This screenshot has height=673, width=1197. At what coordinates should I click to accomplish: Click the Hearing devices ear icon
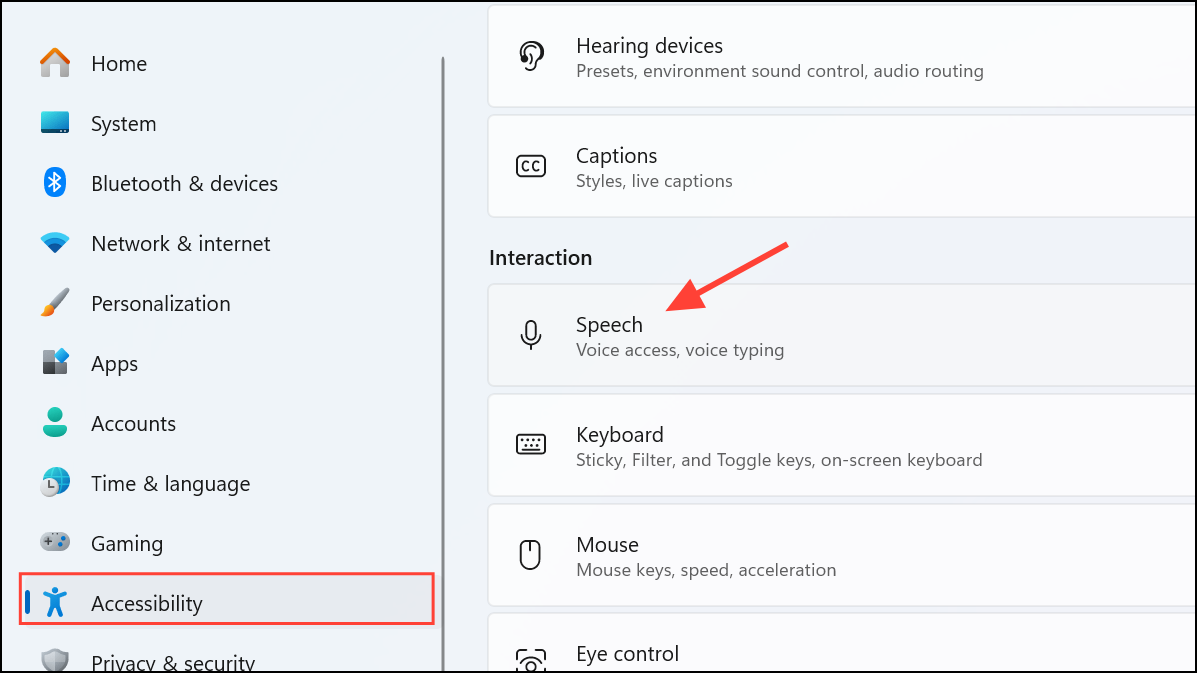pos(531,56)
